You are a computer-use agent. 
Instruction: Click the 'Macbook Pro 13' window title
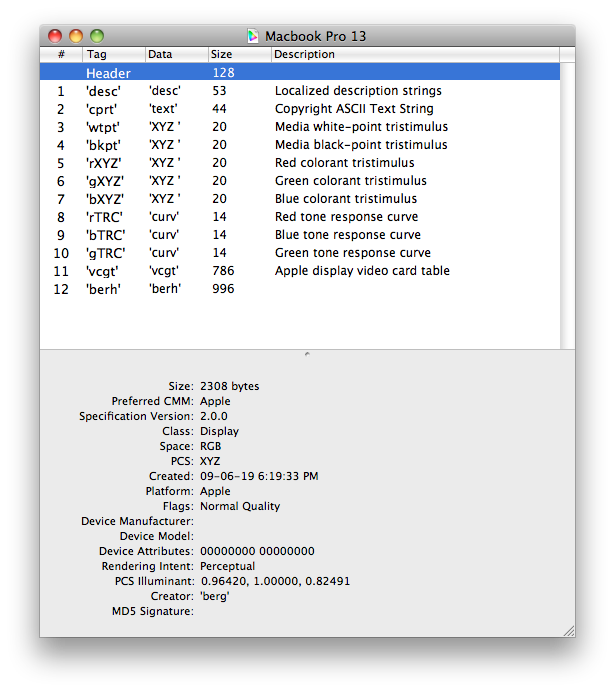[x=315, y=36]
